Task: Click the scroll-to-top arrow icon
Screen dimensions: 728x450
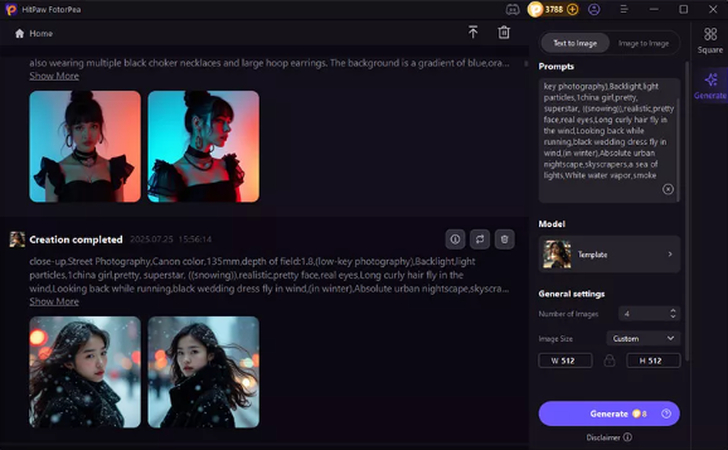Action: pos(473,32)
